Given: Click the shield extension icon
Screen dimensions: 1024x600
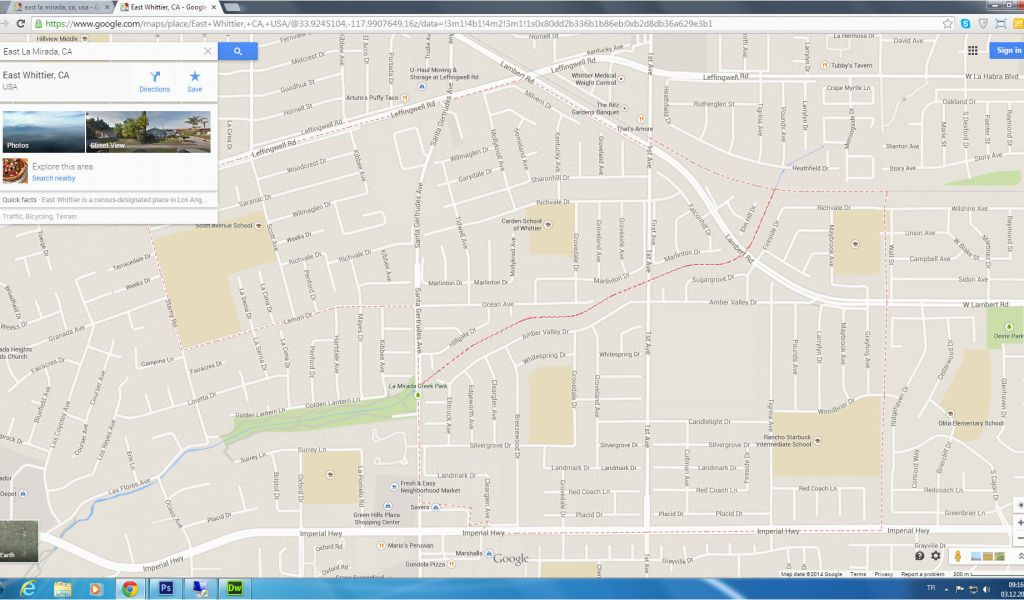Looking at the screenshot, I should (983, 24).
